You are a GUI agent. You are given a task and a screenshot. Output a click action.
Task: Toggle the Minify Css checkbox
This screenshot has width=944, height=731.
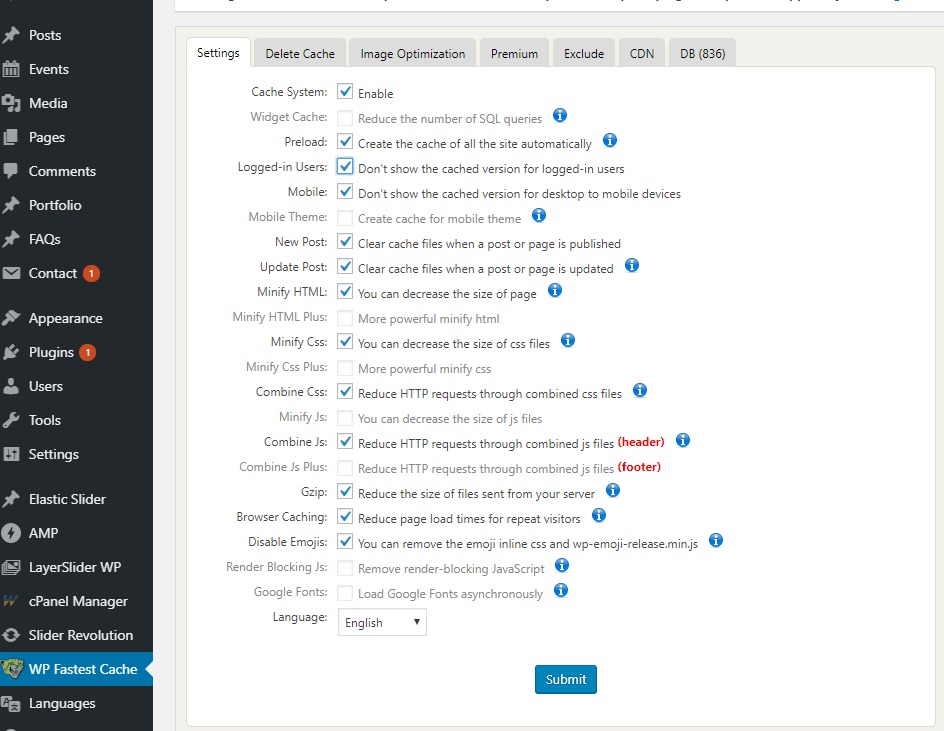(x=345, y=341)
